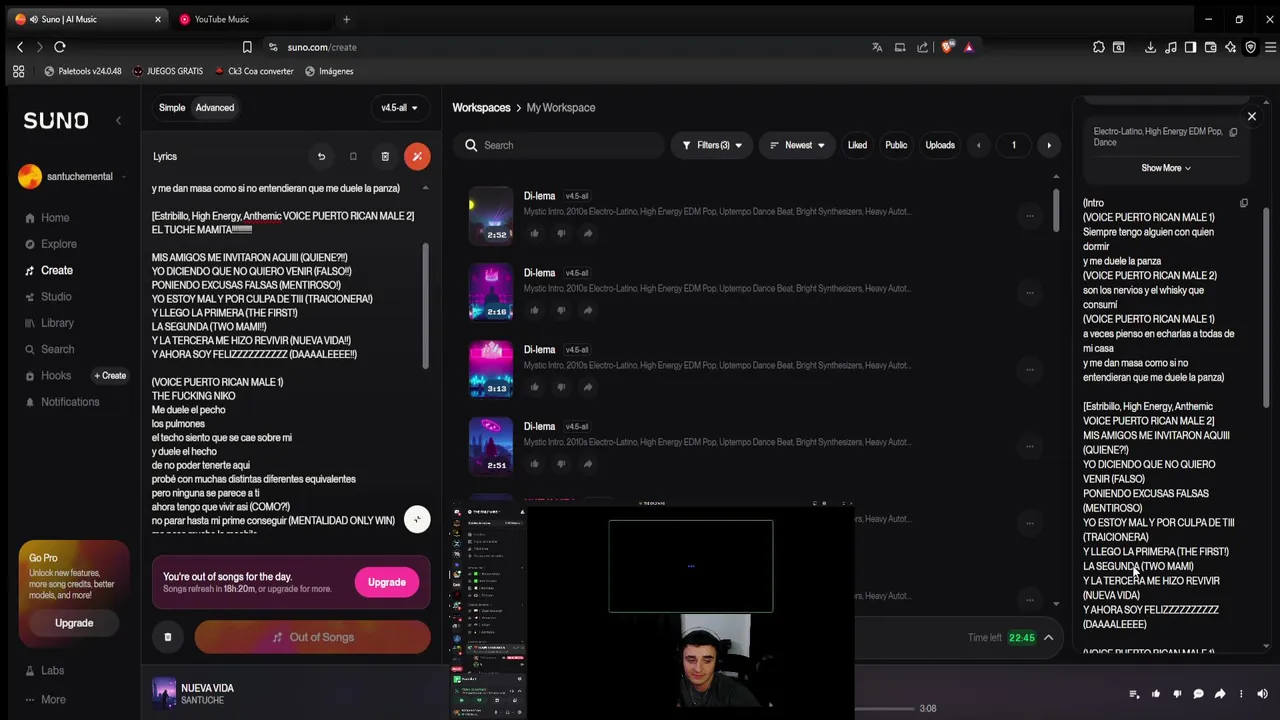Screen dimensions: 1280x720
Task: Switch to Advanced mode
Action: (x=215, y=108)
